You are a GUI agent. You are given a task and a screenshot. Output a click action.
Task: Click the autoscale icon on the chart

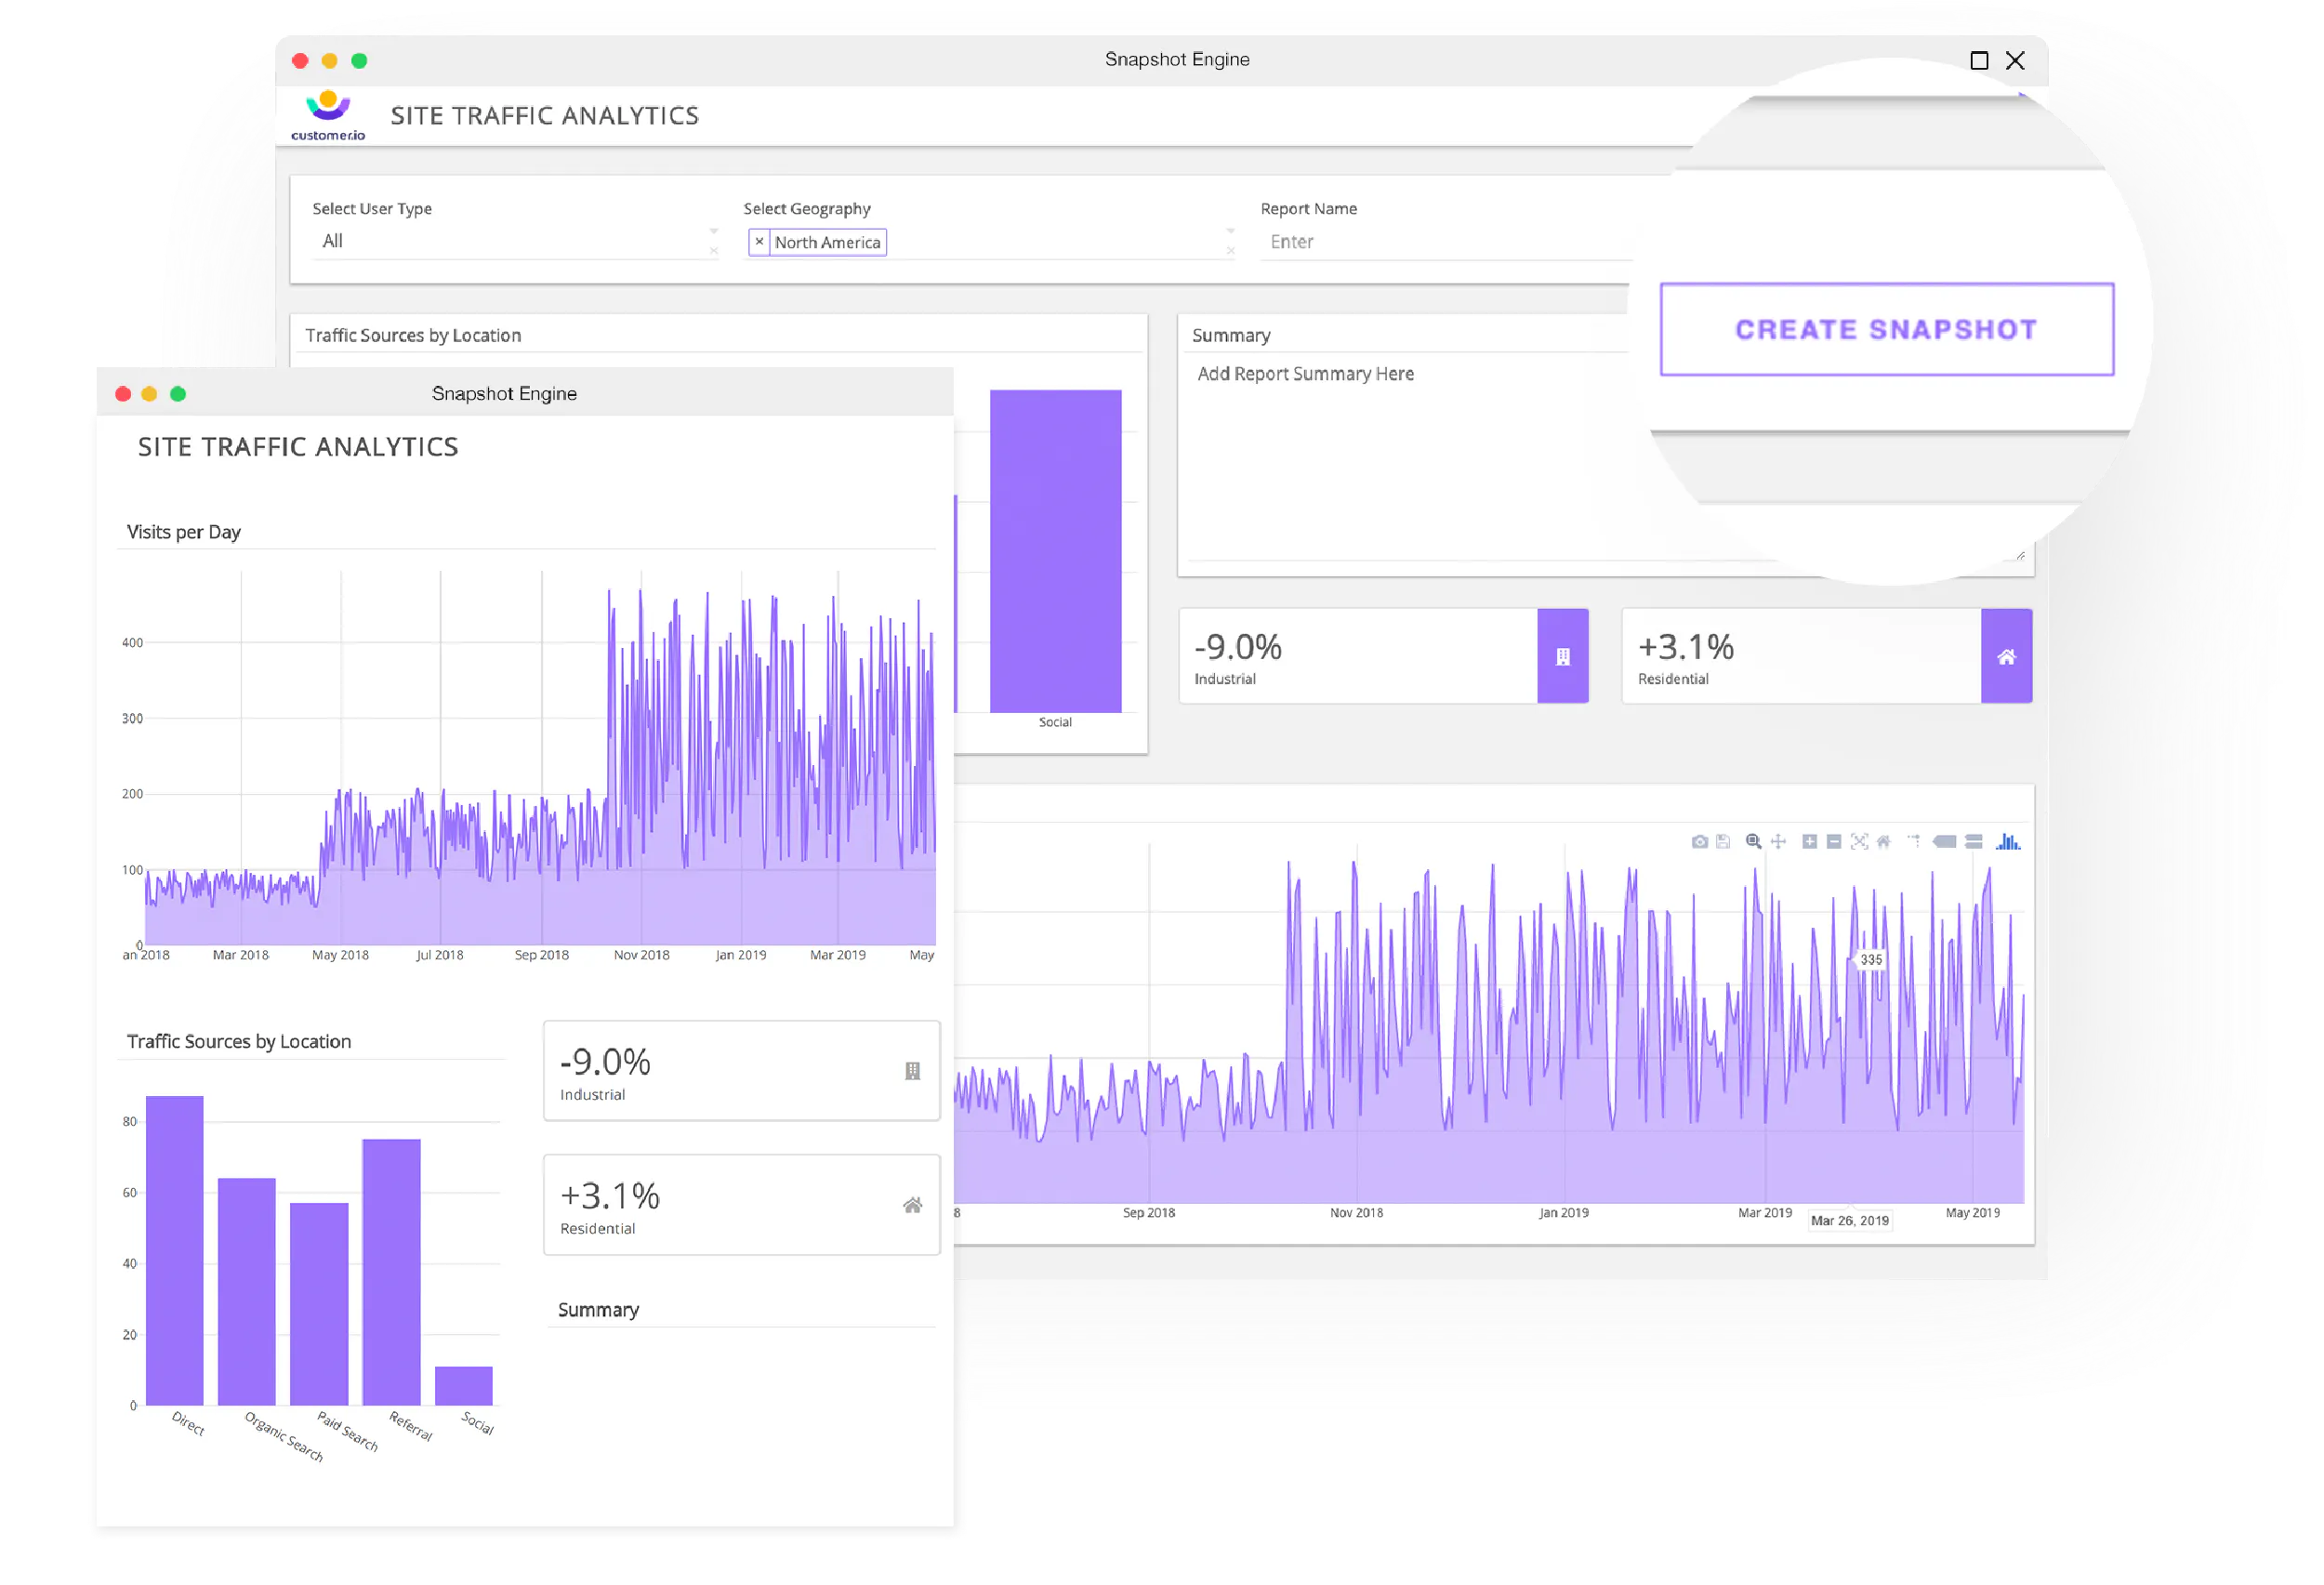coord(1858,842)
